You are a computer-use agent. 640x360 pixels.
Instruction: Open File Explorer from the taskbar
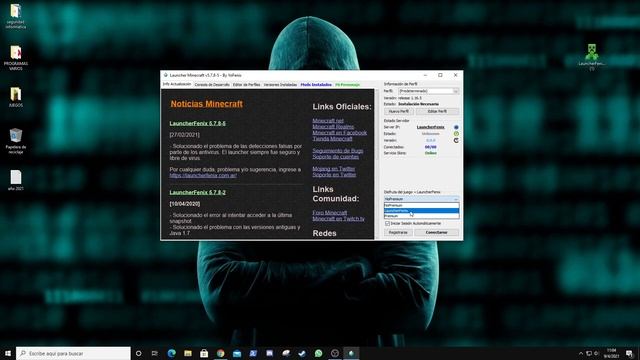(188, 353)
